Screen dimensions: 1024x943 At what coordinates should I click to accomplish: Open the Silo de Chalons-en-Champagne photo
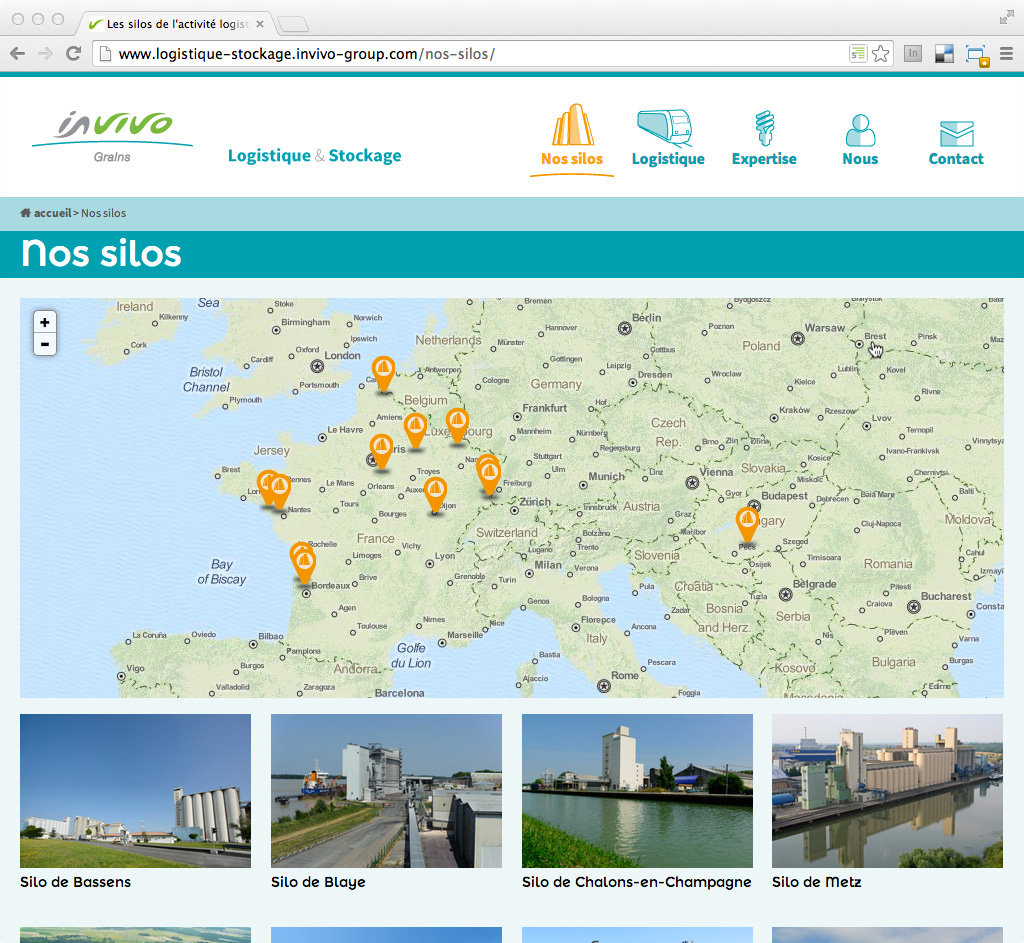(x=637, y=790)
